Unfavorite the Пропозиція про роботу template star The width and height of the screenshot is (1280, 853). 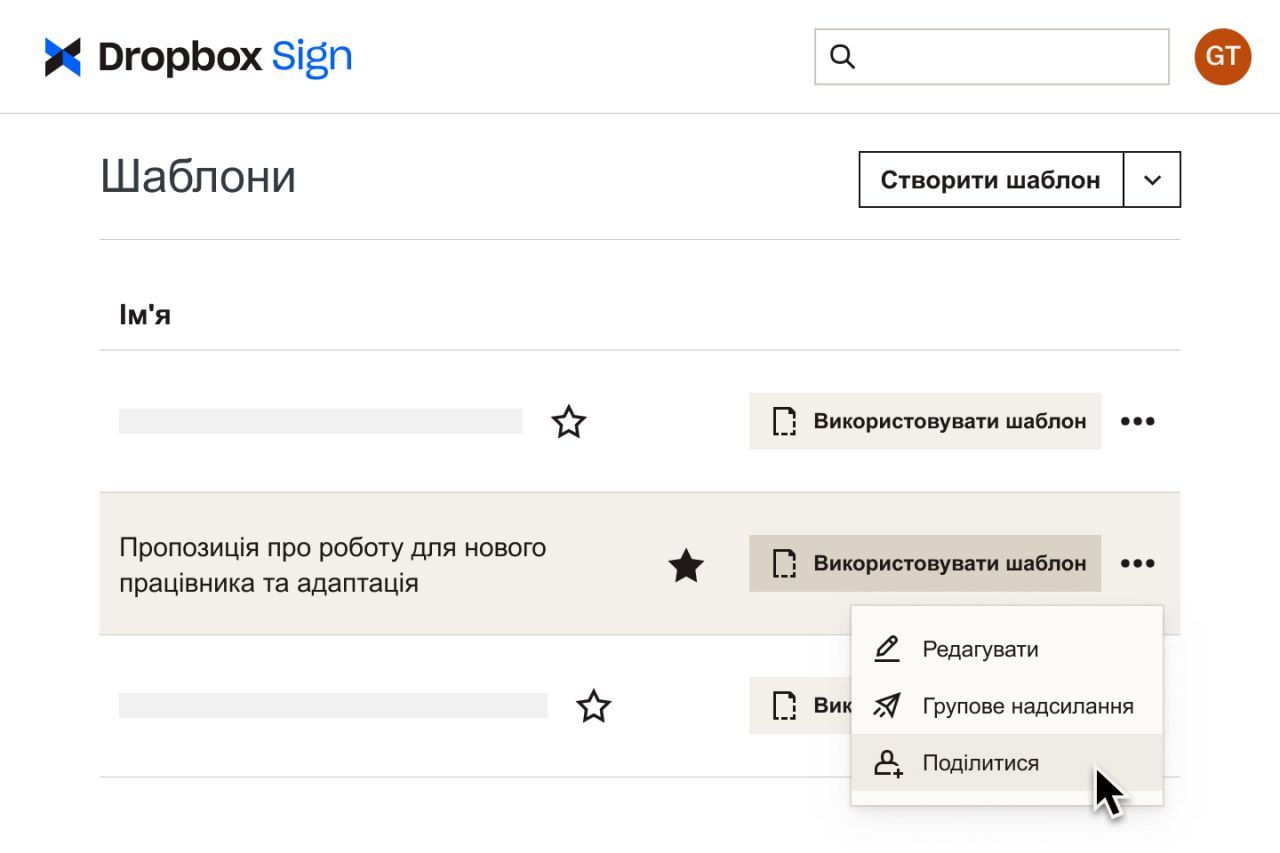[x=687, y=564]
